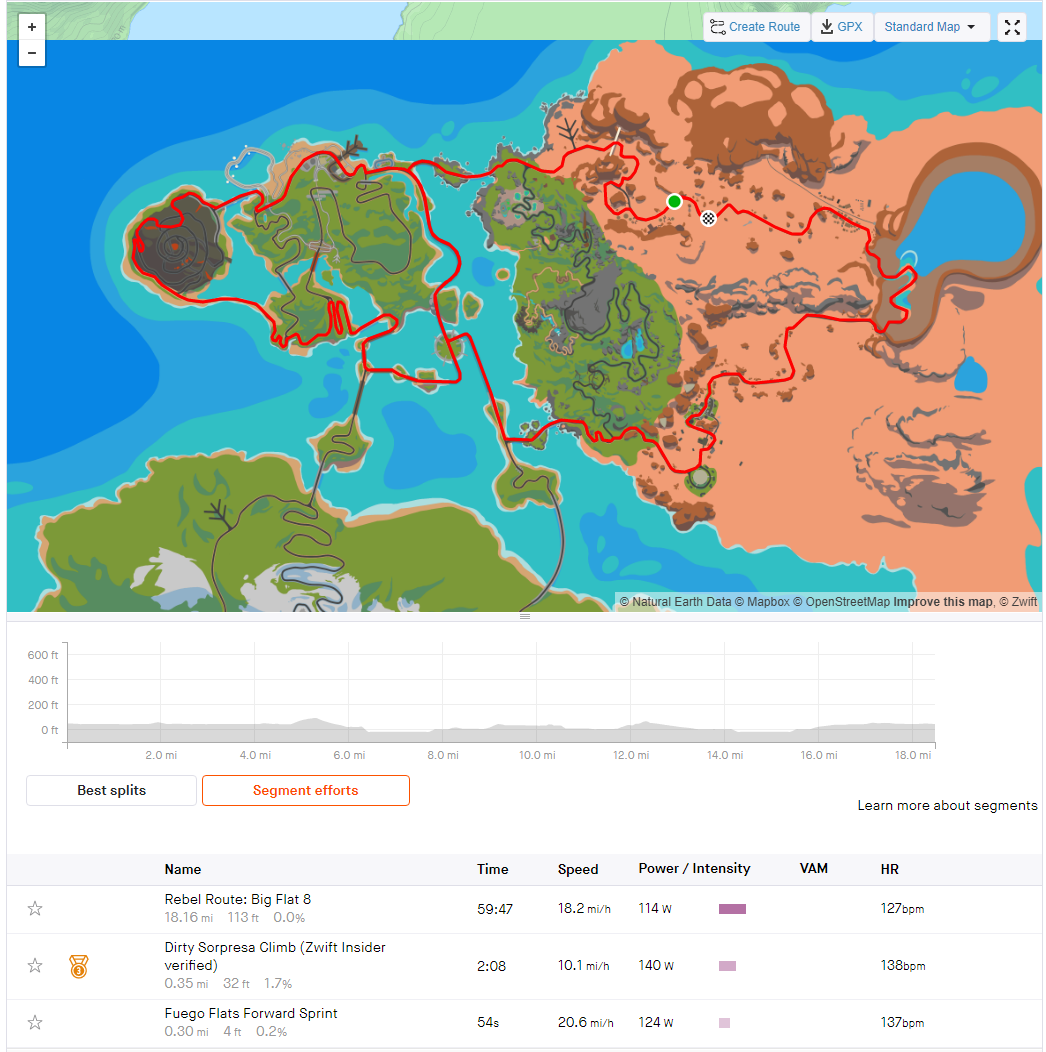The height and width of the screenshot is (1052, 1046).
Task: Click the intensity bar for Fuego Flats row
Action: pyautogui.click(x=724, y=1023)
